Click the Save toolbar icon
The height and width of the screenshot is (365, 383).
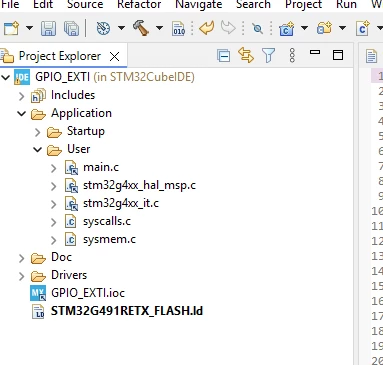coord(48,28)
